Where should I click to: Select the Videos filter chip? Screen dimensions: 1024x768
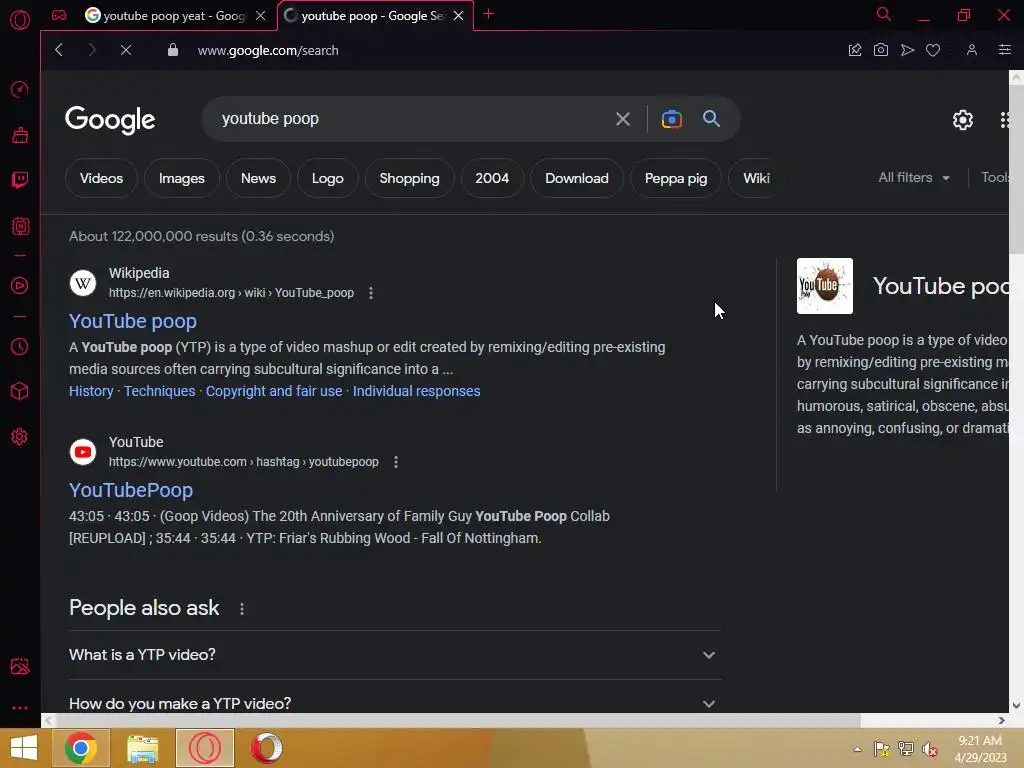pos(101,178)
